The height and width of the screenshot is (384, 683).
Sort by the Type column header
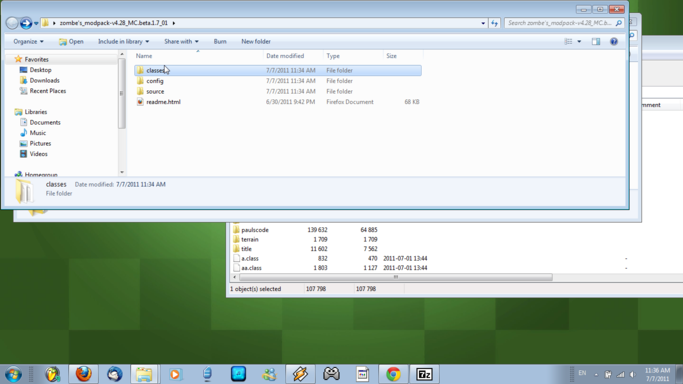(x=353, y=56)
